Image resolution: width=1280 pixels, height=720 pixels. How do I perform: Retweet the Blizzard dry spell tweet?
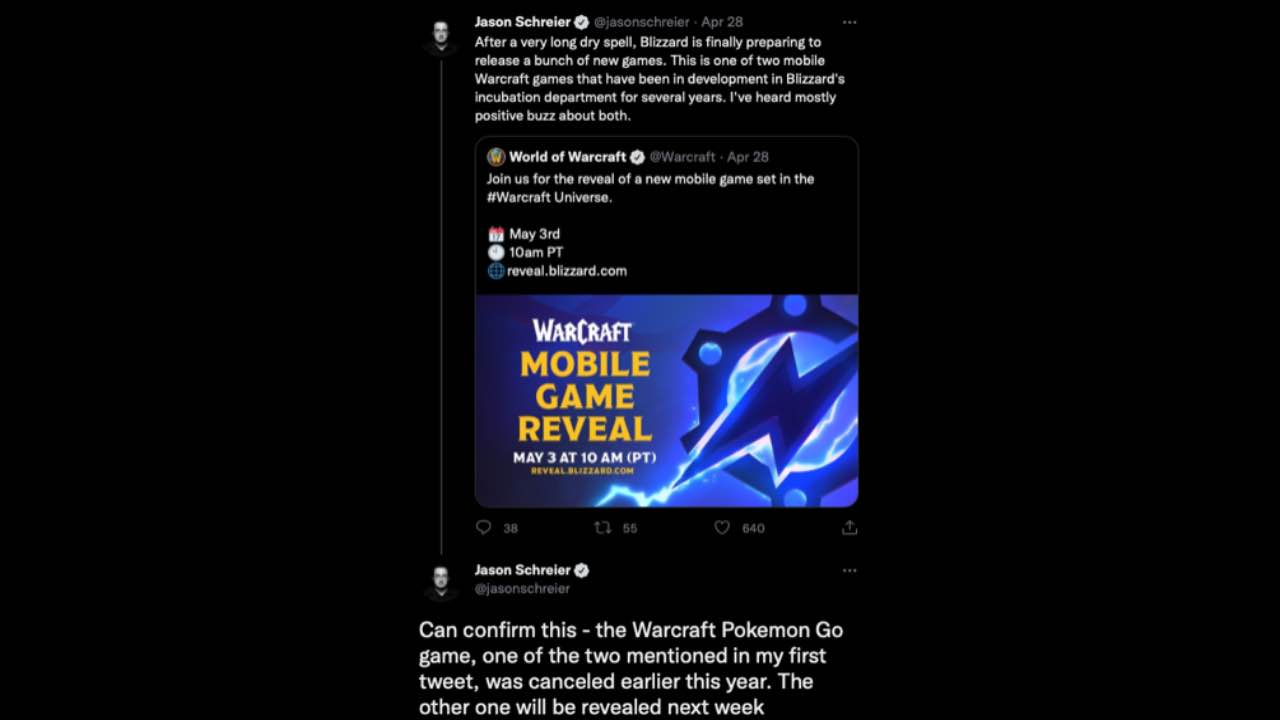(602, 527)
